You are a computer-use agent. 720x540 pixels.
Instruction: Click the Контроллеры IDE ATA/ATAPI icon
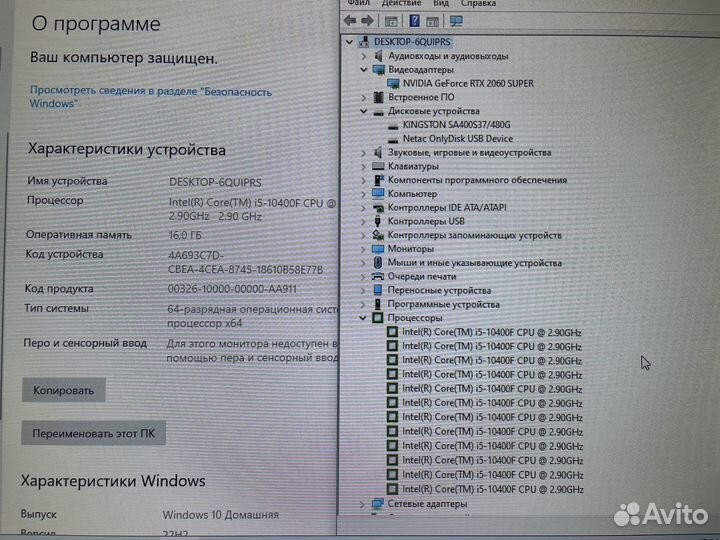click(378, 208)
